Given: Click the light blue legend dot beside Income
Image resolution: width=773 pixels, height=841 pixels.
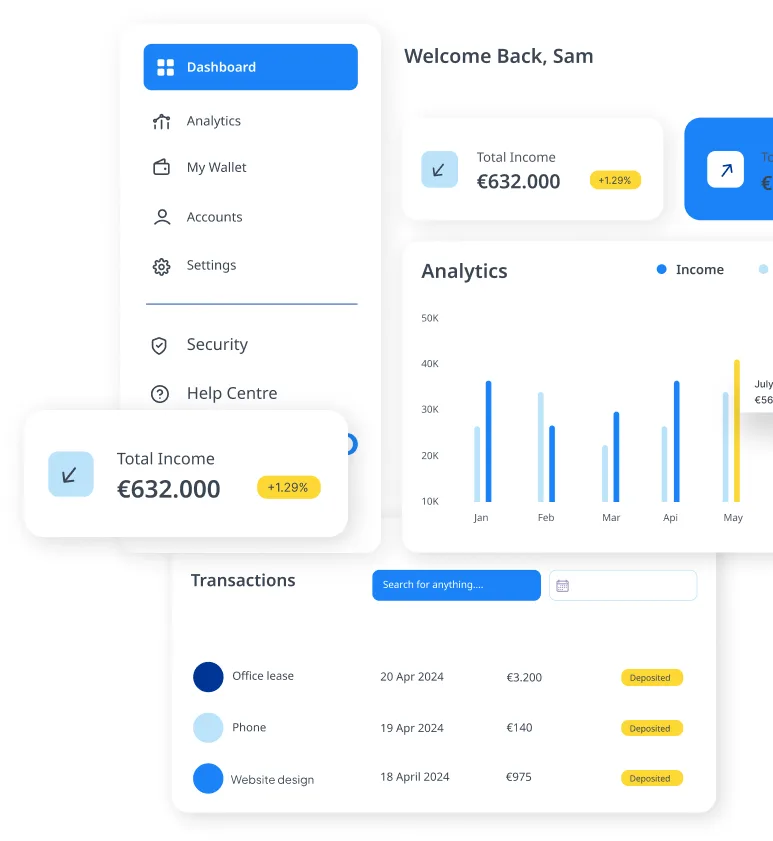Looking at the screenshot, I should [x=763, y=269].
